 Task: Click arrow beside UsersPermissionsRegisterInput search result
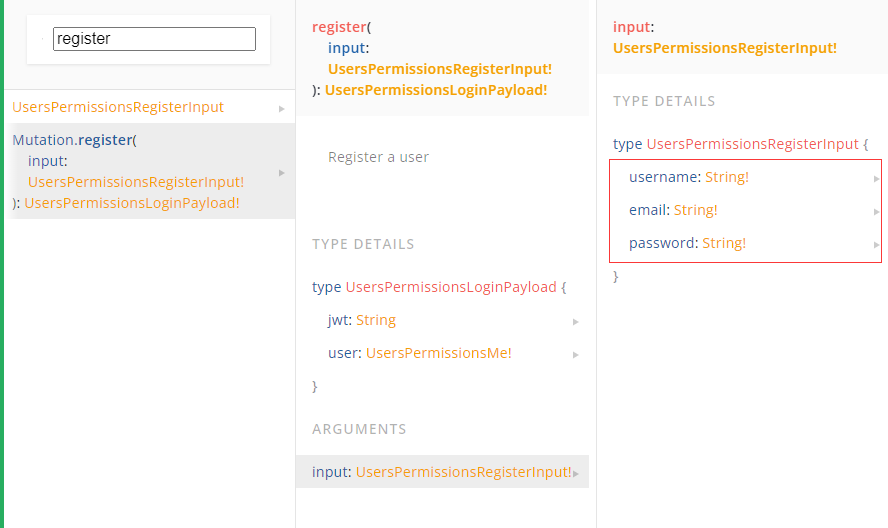coord(282,108)
